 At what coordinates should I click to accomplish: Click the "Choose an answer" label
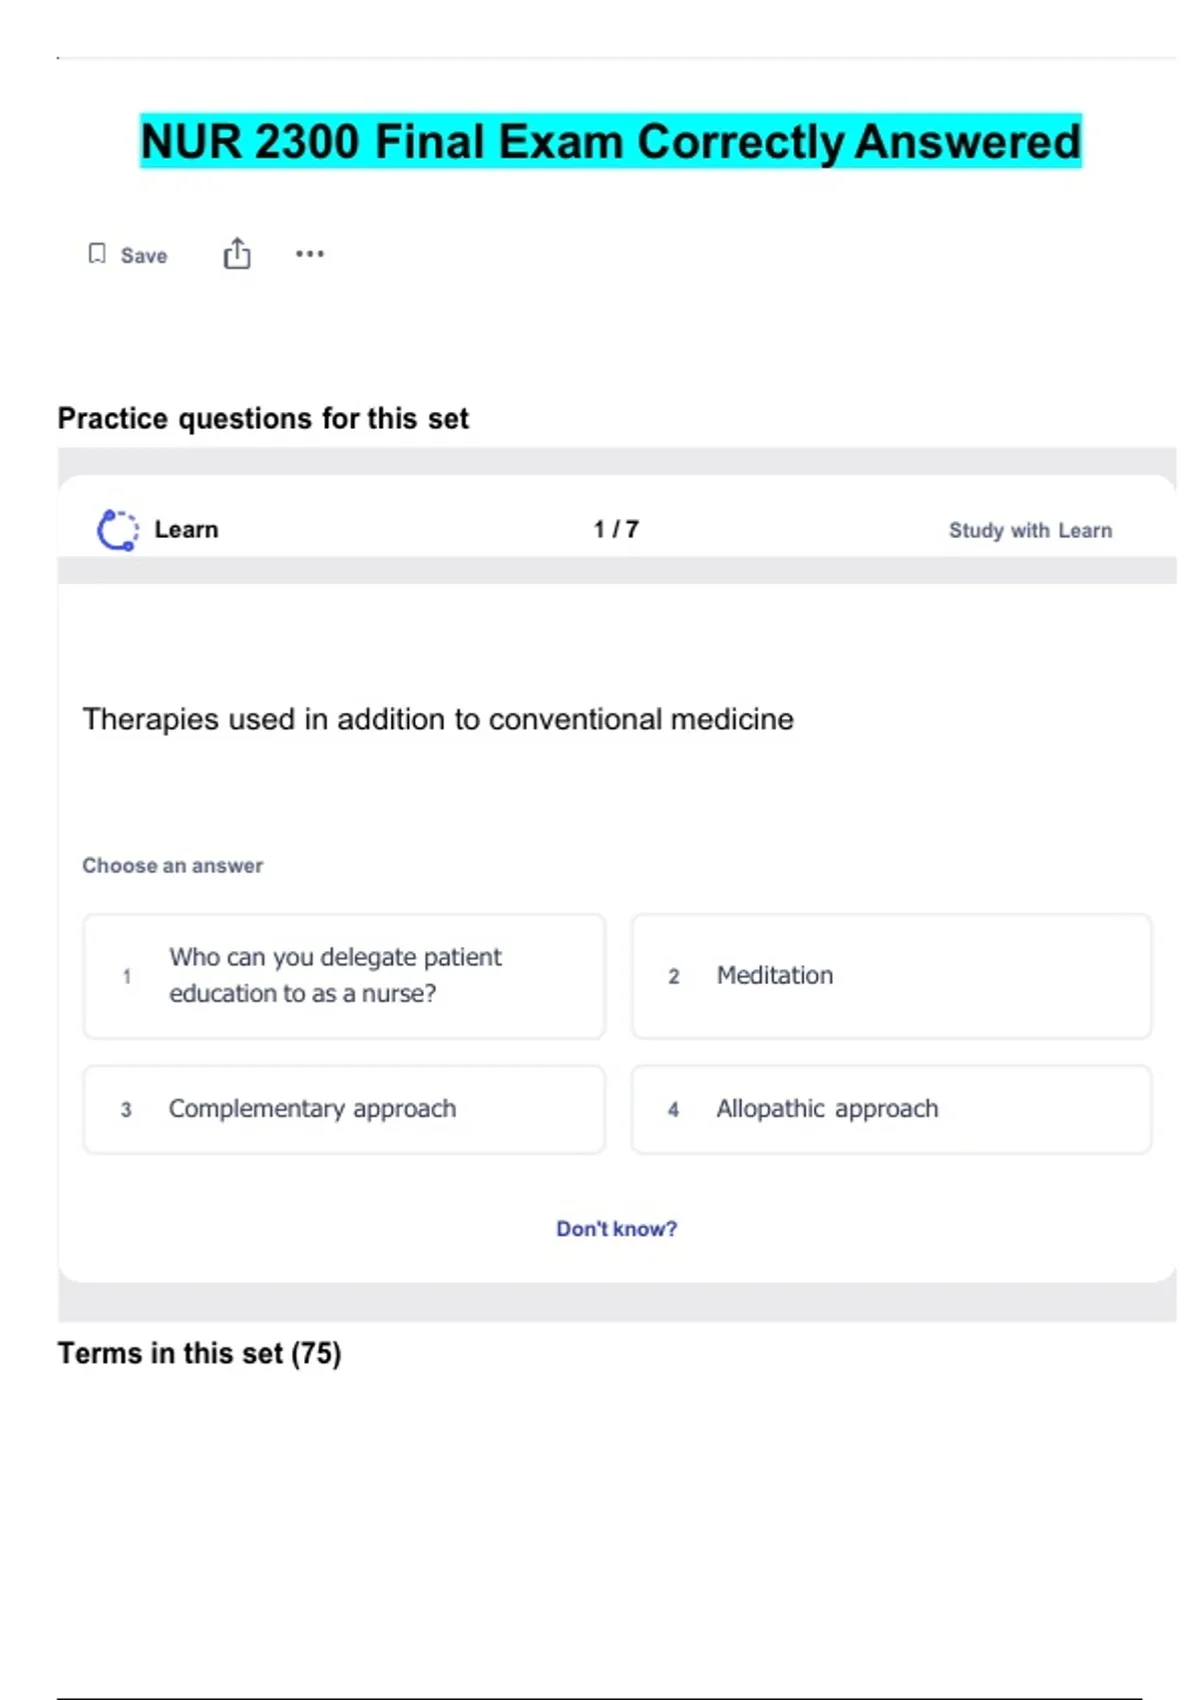172,866
